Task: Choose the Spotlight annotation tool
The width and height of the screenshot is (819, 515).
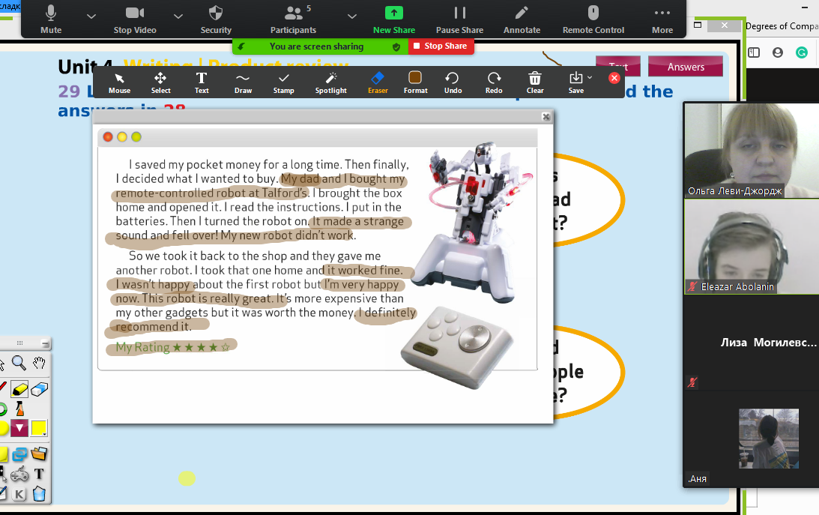Action: pyautogui.click(x=331, y=82)
